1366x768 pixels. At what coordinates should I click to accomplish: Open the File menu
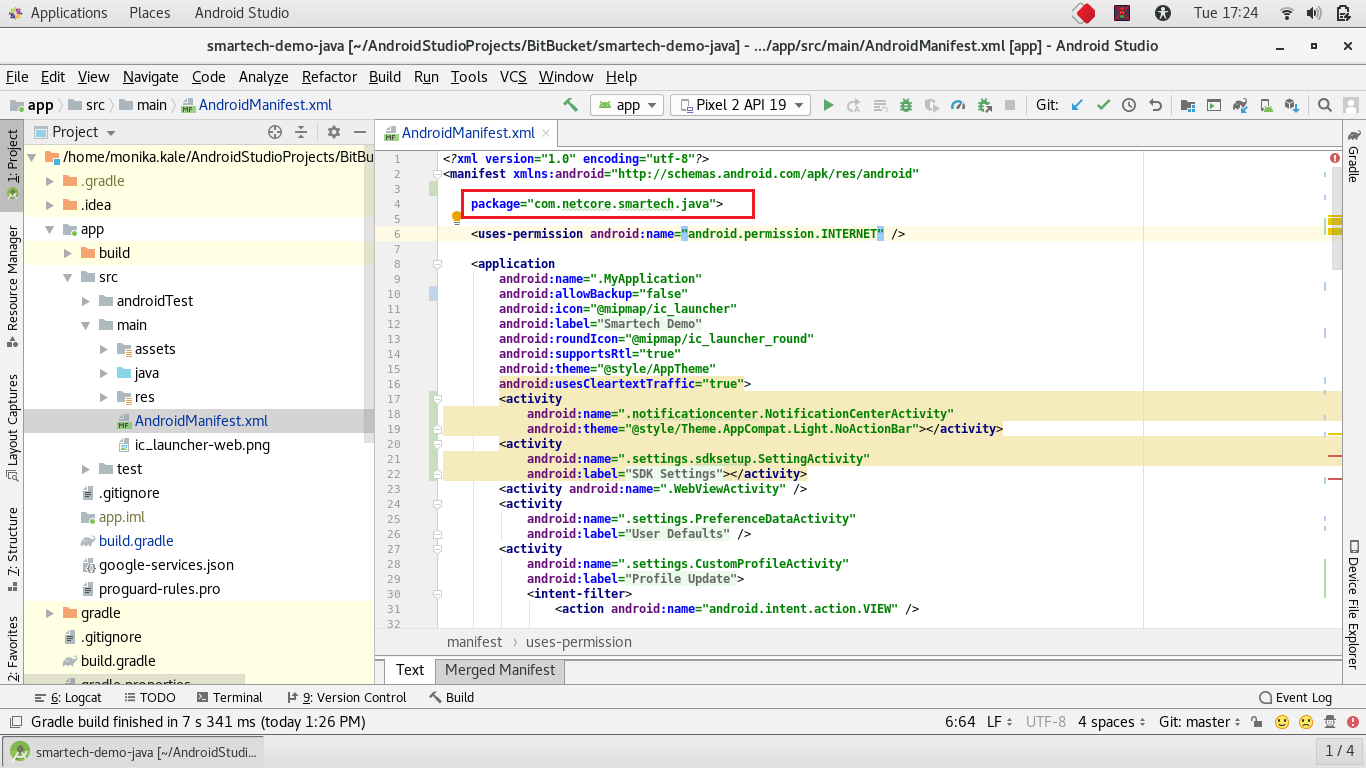pos(17,77)
